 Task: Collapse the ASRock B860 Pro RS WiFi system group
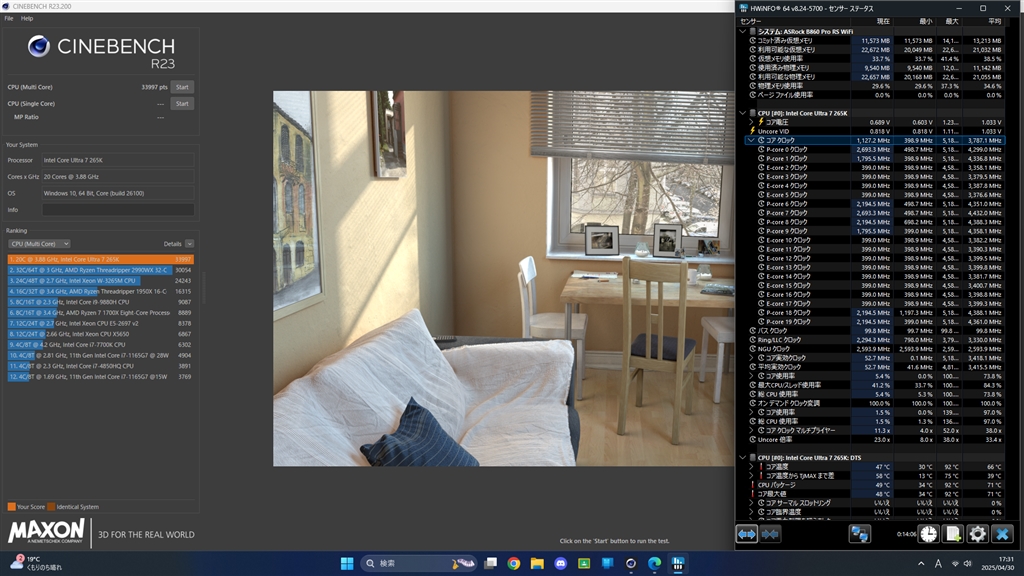click(743, 31)
